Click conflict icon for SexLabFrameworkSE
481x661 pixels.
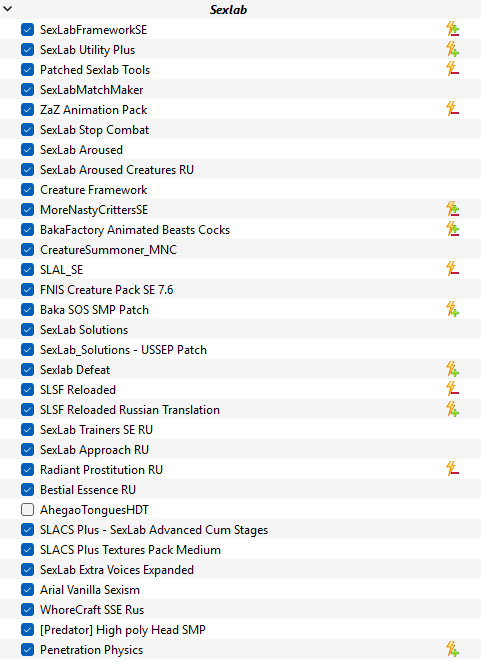coord(452,30)
